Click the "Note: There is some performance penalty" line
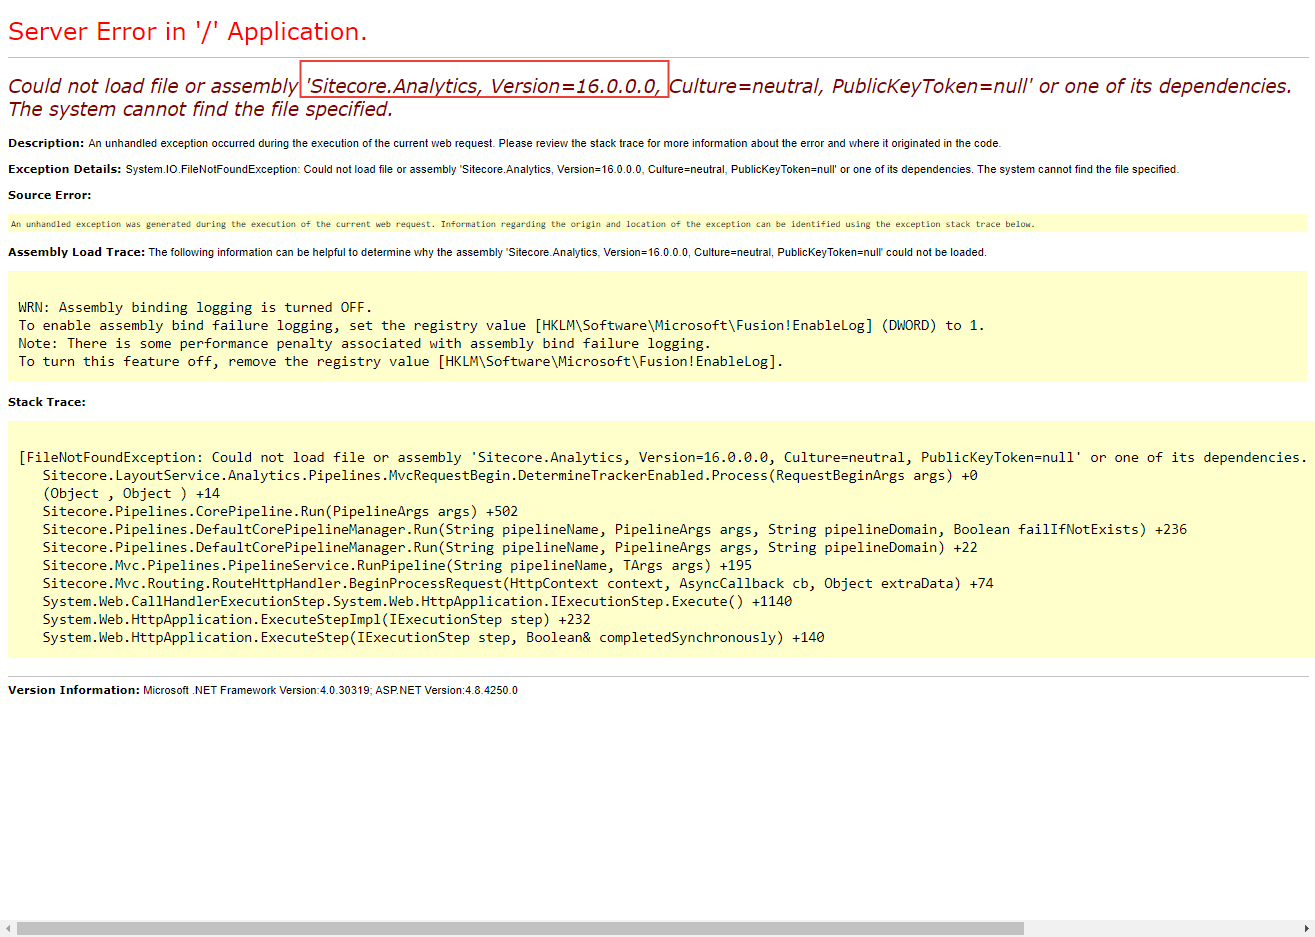Screen dimensions: 1315x937 tap(364, 343)
